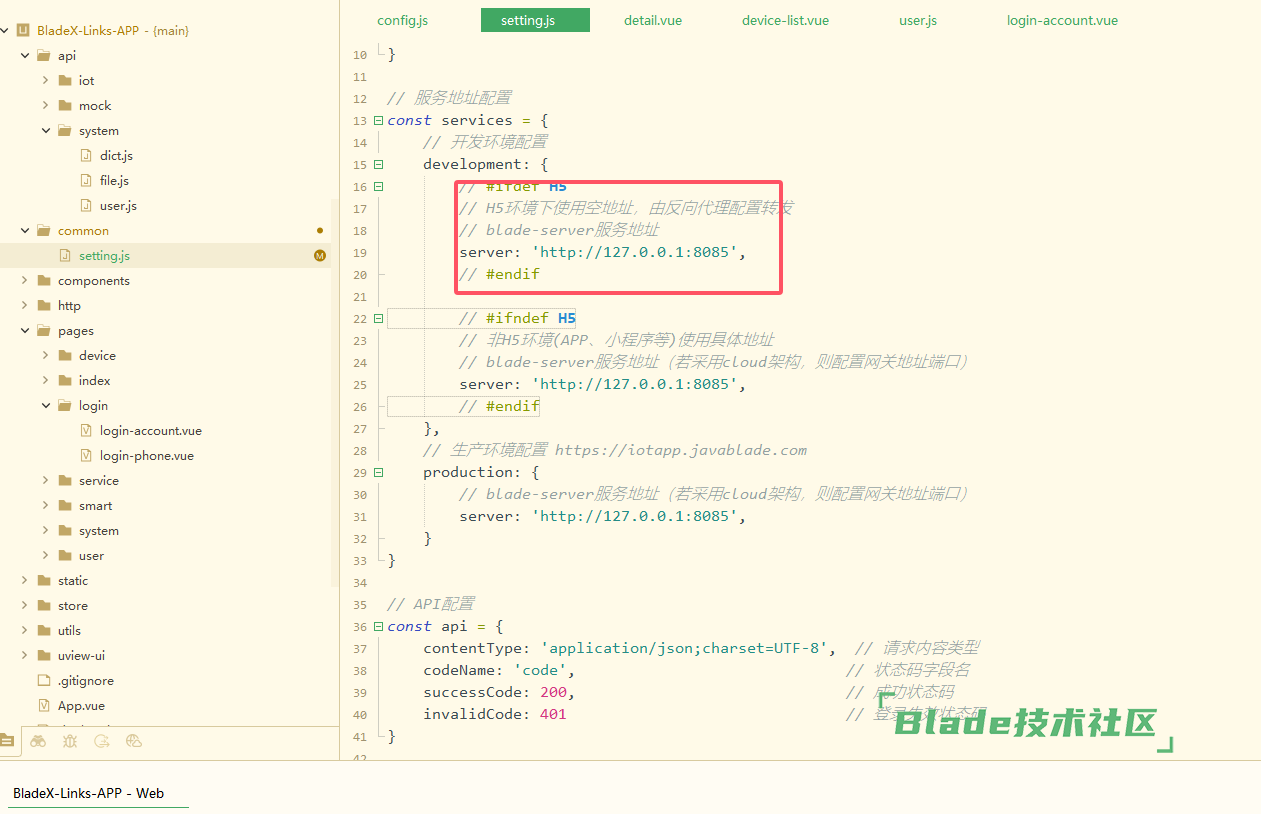Switch to the device-list.vue tab
This screenshot has height=814, width=1261.
click(x=785, y=20)
